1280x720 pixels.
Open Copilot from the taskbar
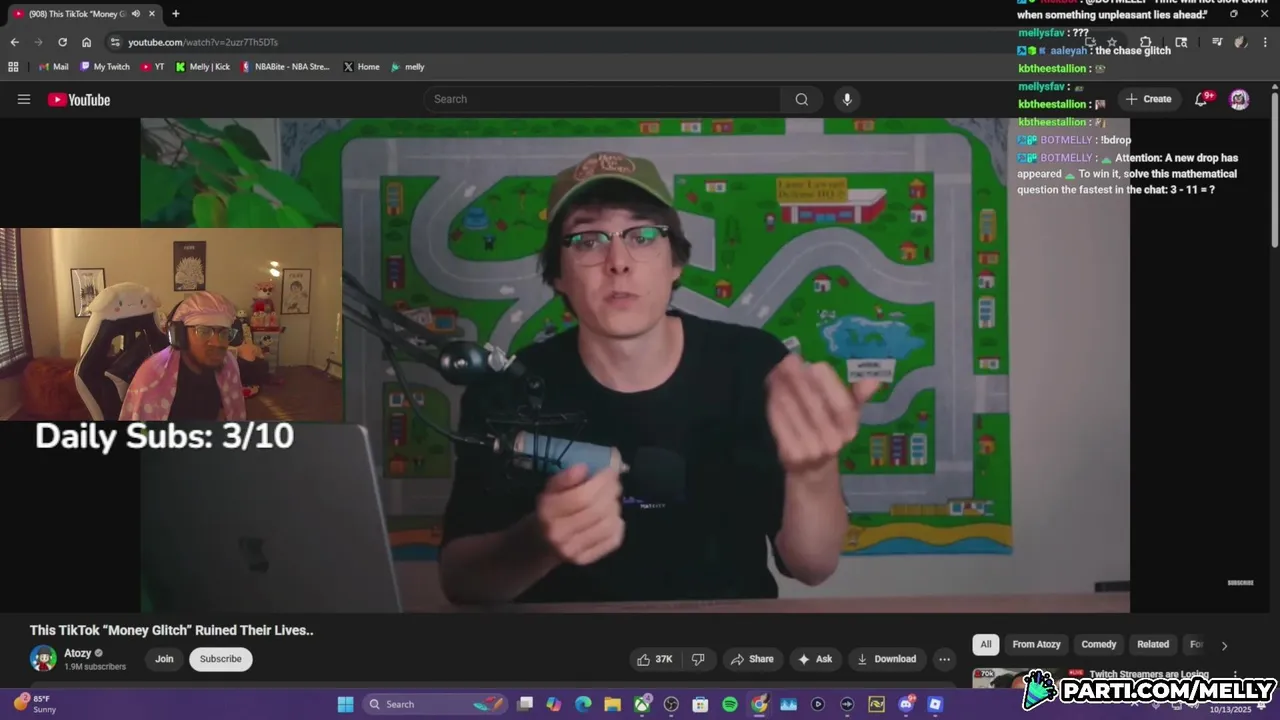click(x=554, y=704)
